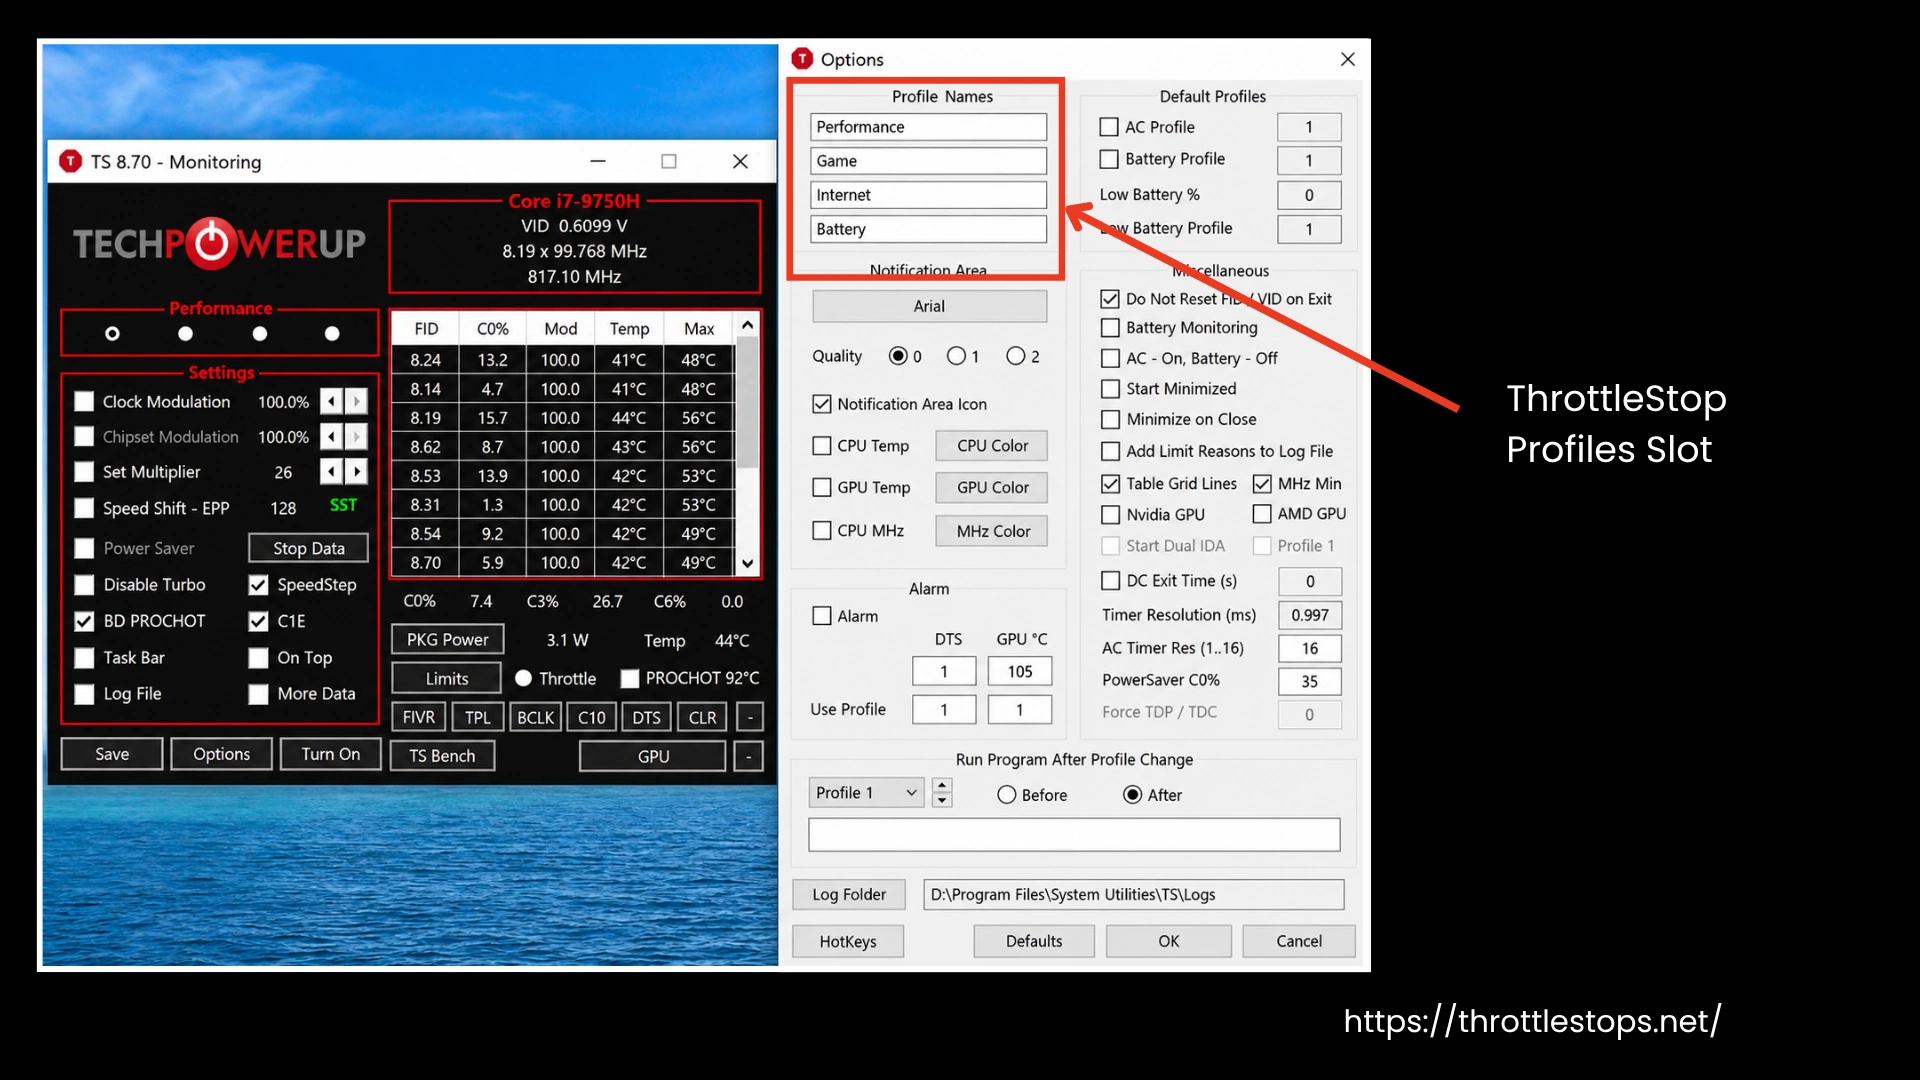Toggle Notification Area Icon checkbox

click(822, 404)
